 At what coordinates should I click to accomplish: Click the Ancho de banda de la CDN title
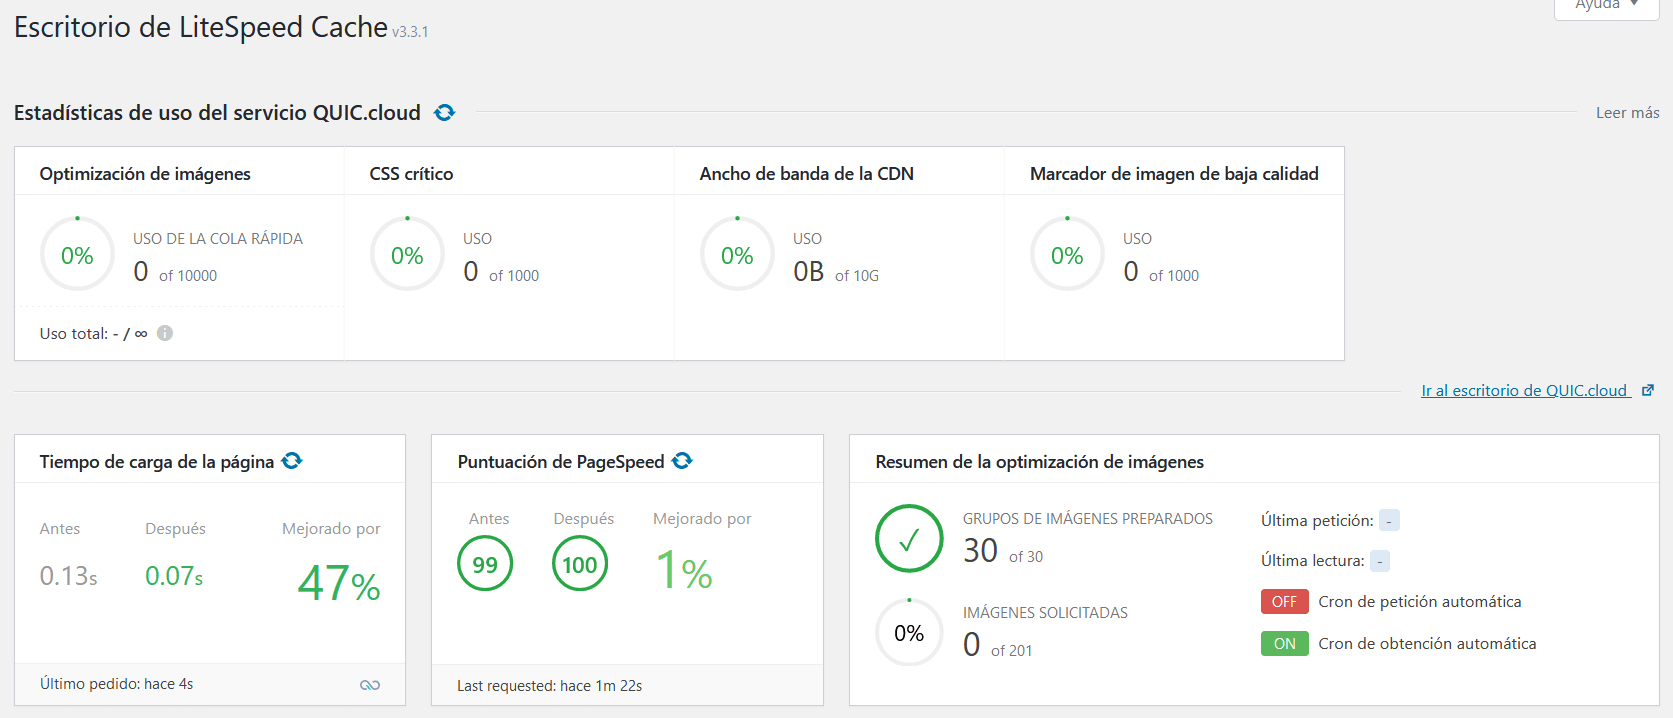tap(807, 174)
